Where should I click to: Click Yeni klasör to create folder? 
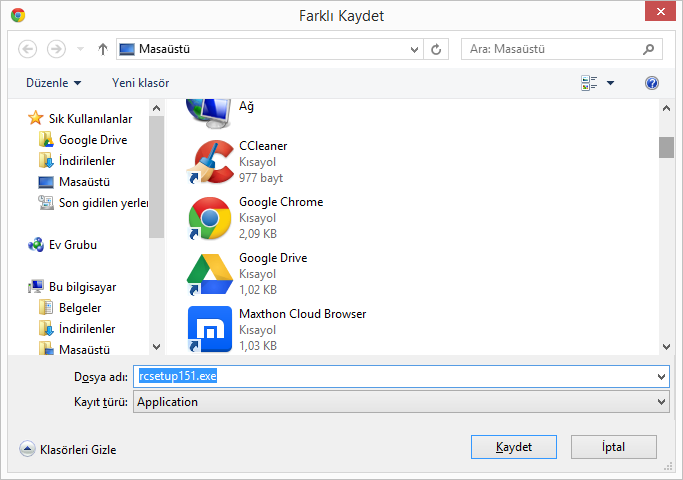coord(140,83)
